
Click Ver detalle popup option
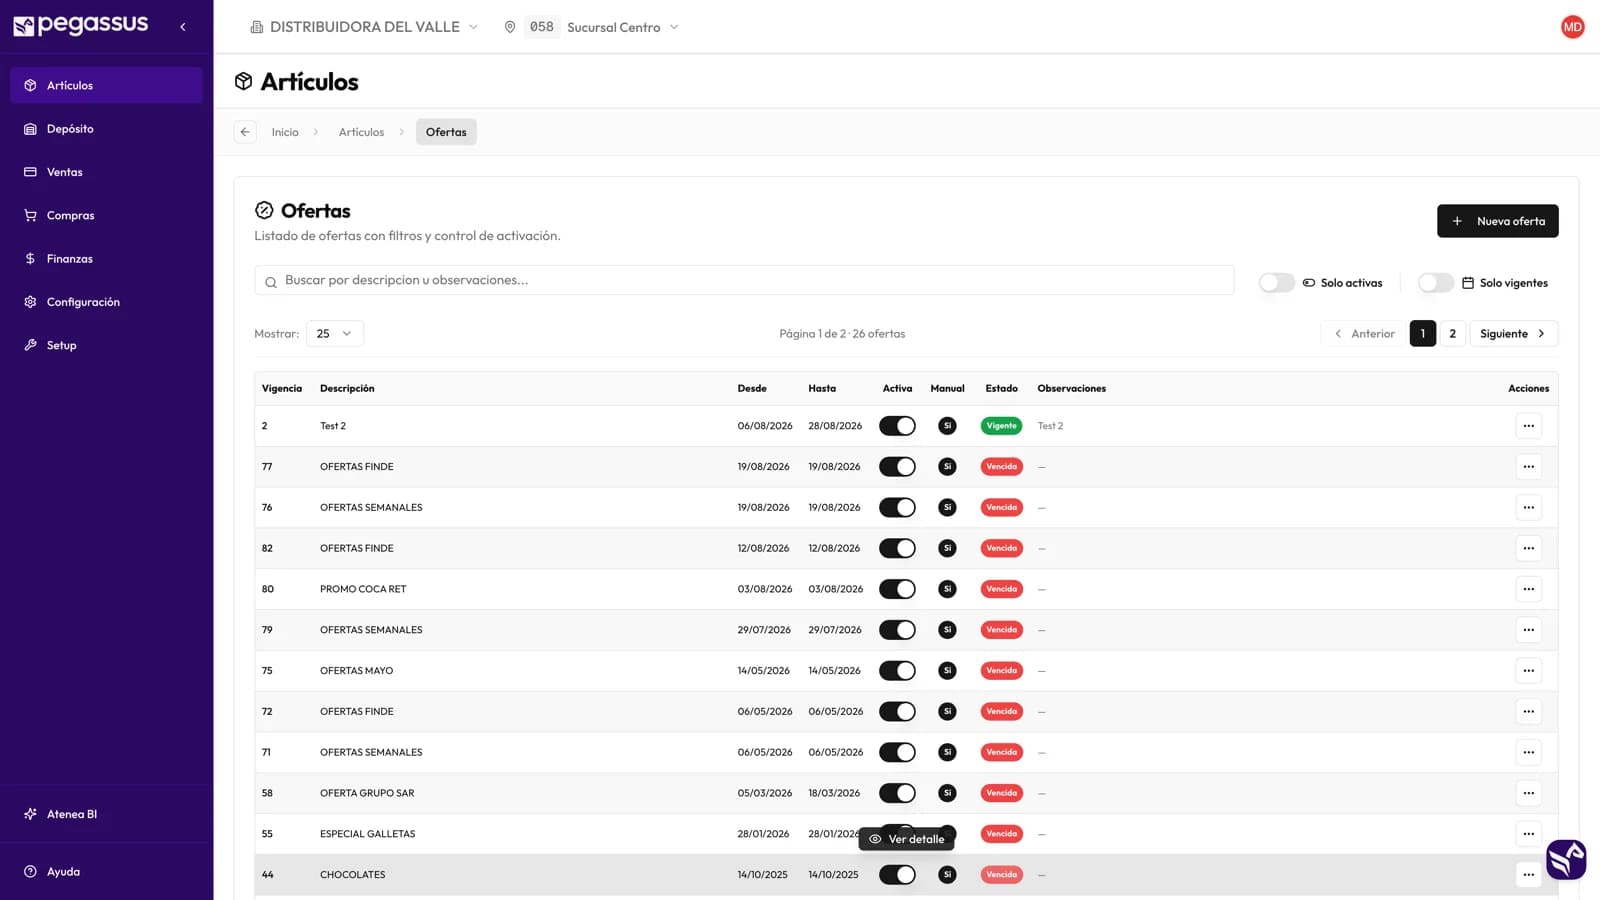tap(906, 839)
